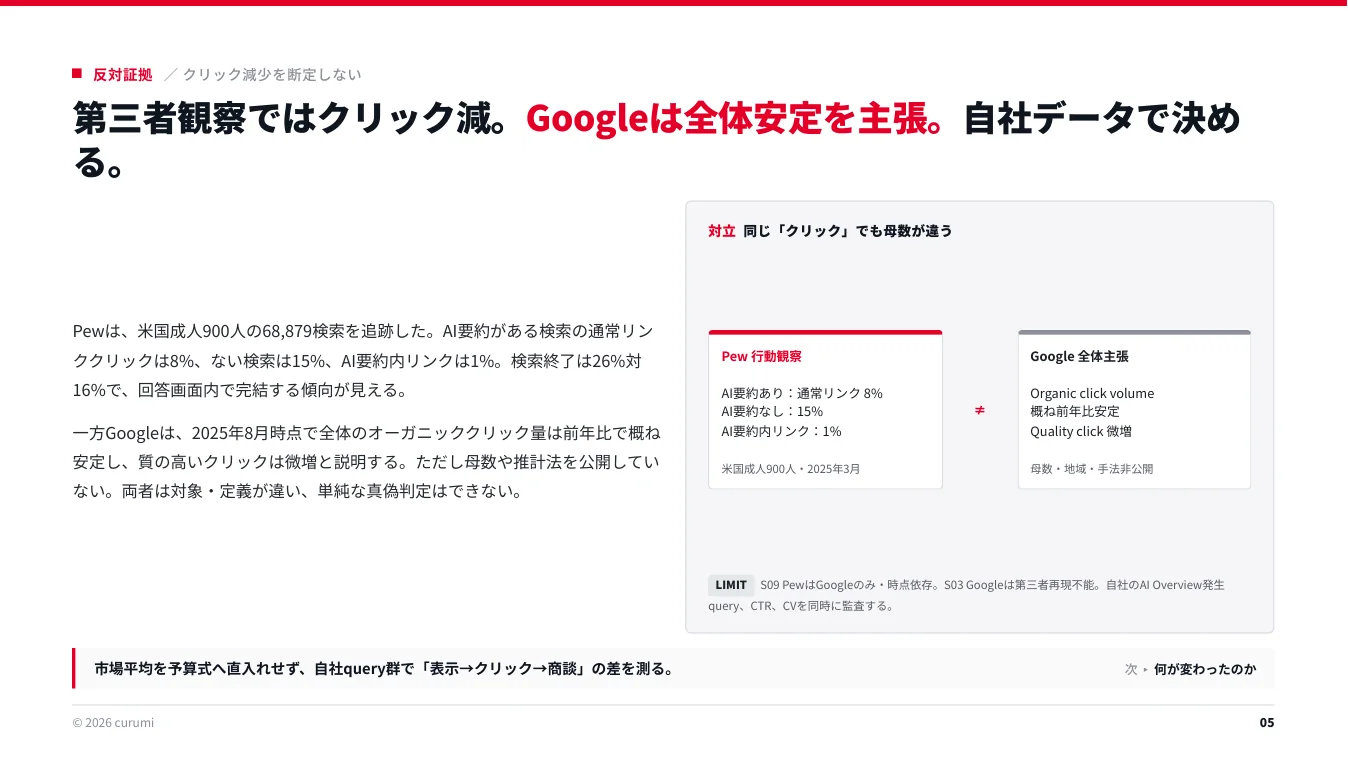Click the page number 05
1348x757 pixels.
coord(1267,722)
